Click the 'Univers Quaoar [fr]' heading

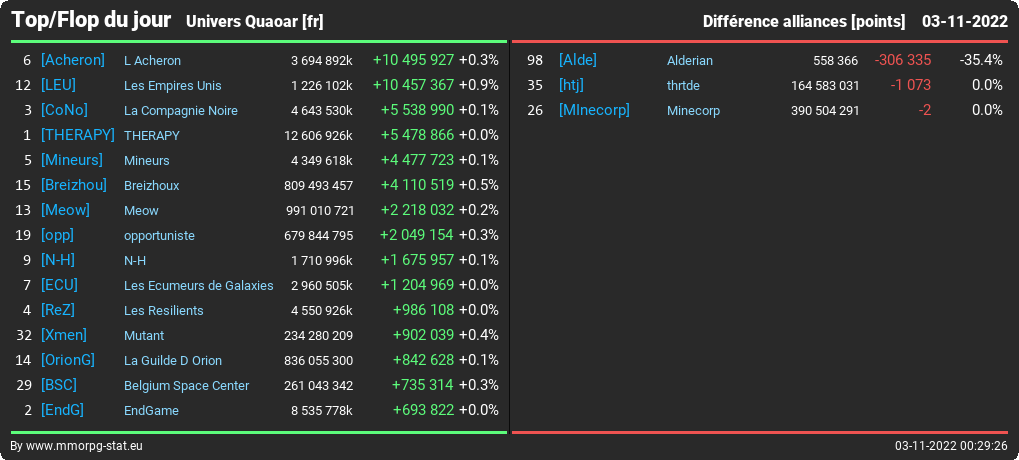click(x=255, y=22)
